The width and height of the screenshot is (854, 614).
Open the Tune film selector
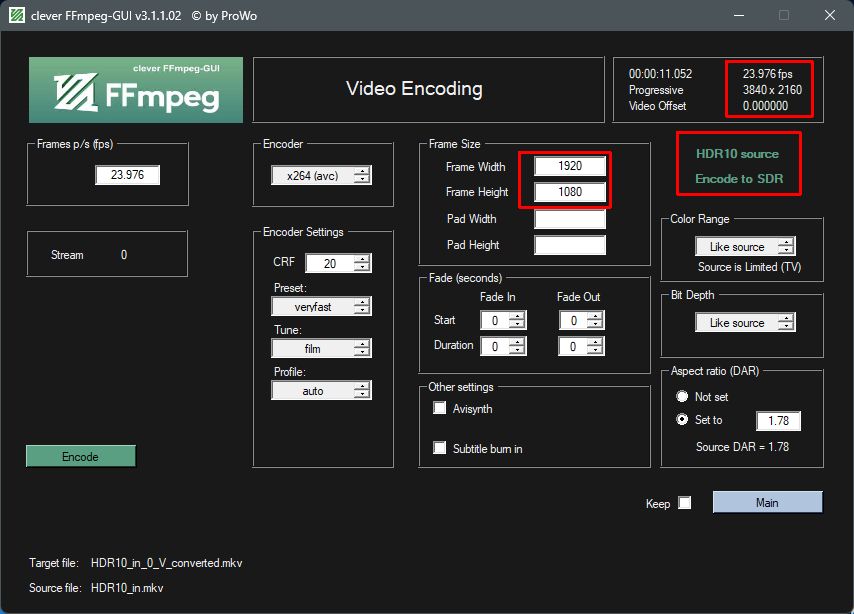coord(321,348)
